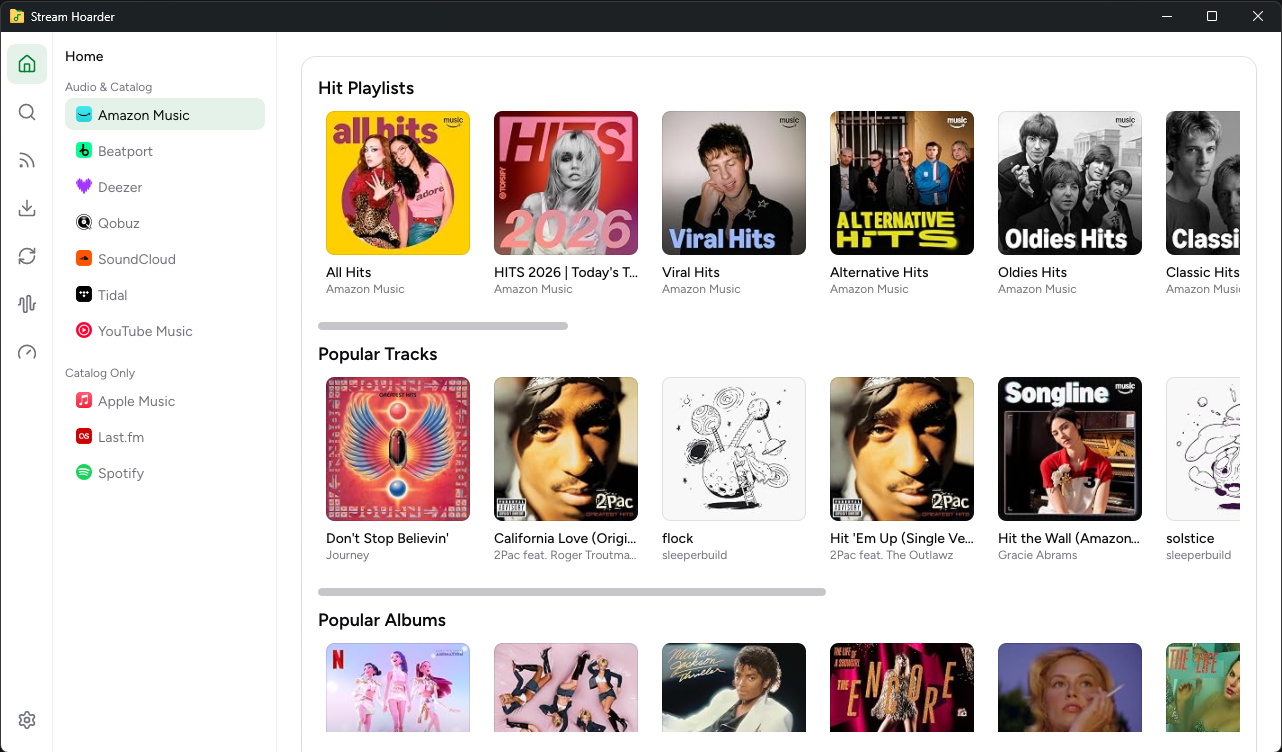Open Hit 'Em Up track cover
This screenshot has width=1282, height=752.
pos(902,449)
